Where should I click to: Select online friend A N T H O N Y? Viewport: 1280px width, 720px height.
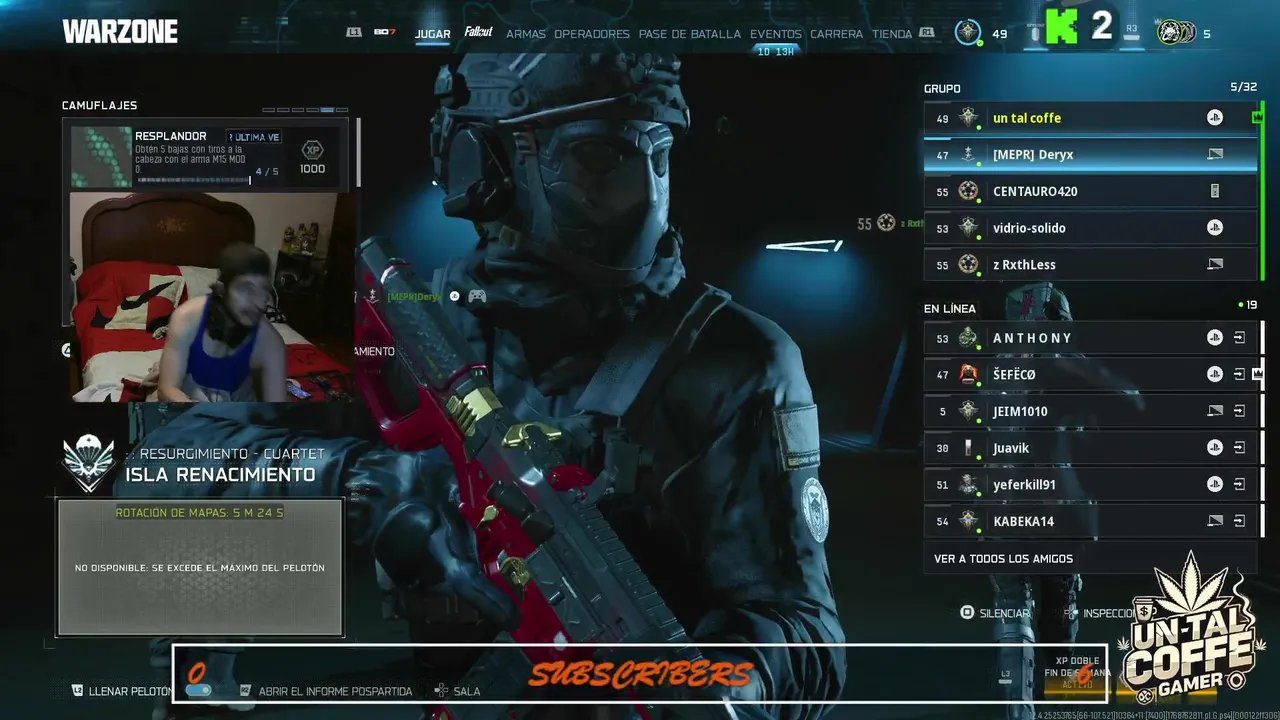pos(1090,338)
